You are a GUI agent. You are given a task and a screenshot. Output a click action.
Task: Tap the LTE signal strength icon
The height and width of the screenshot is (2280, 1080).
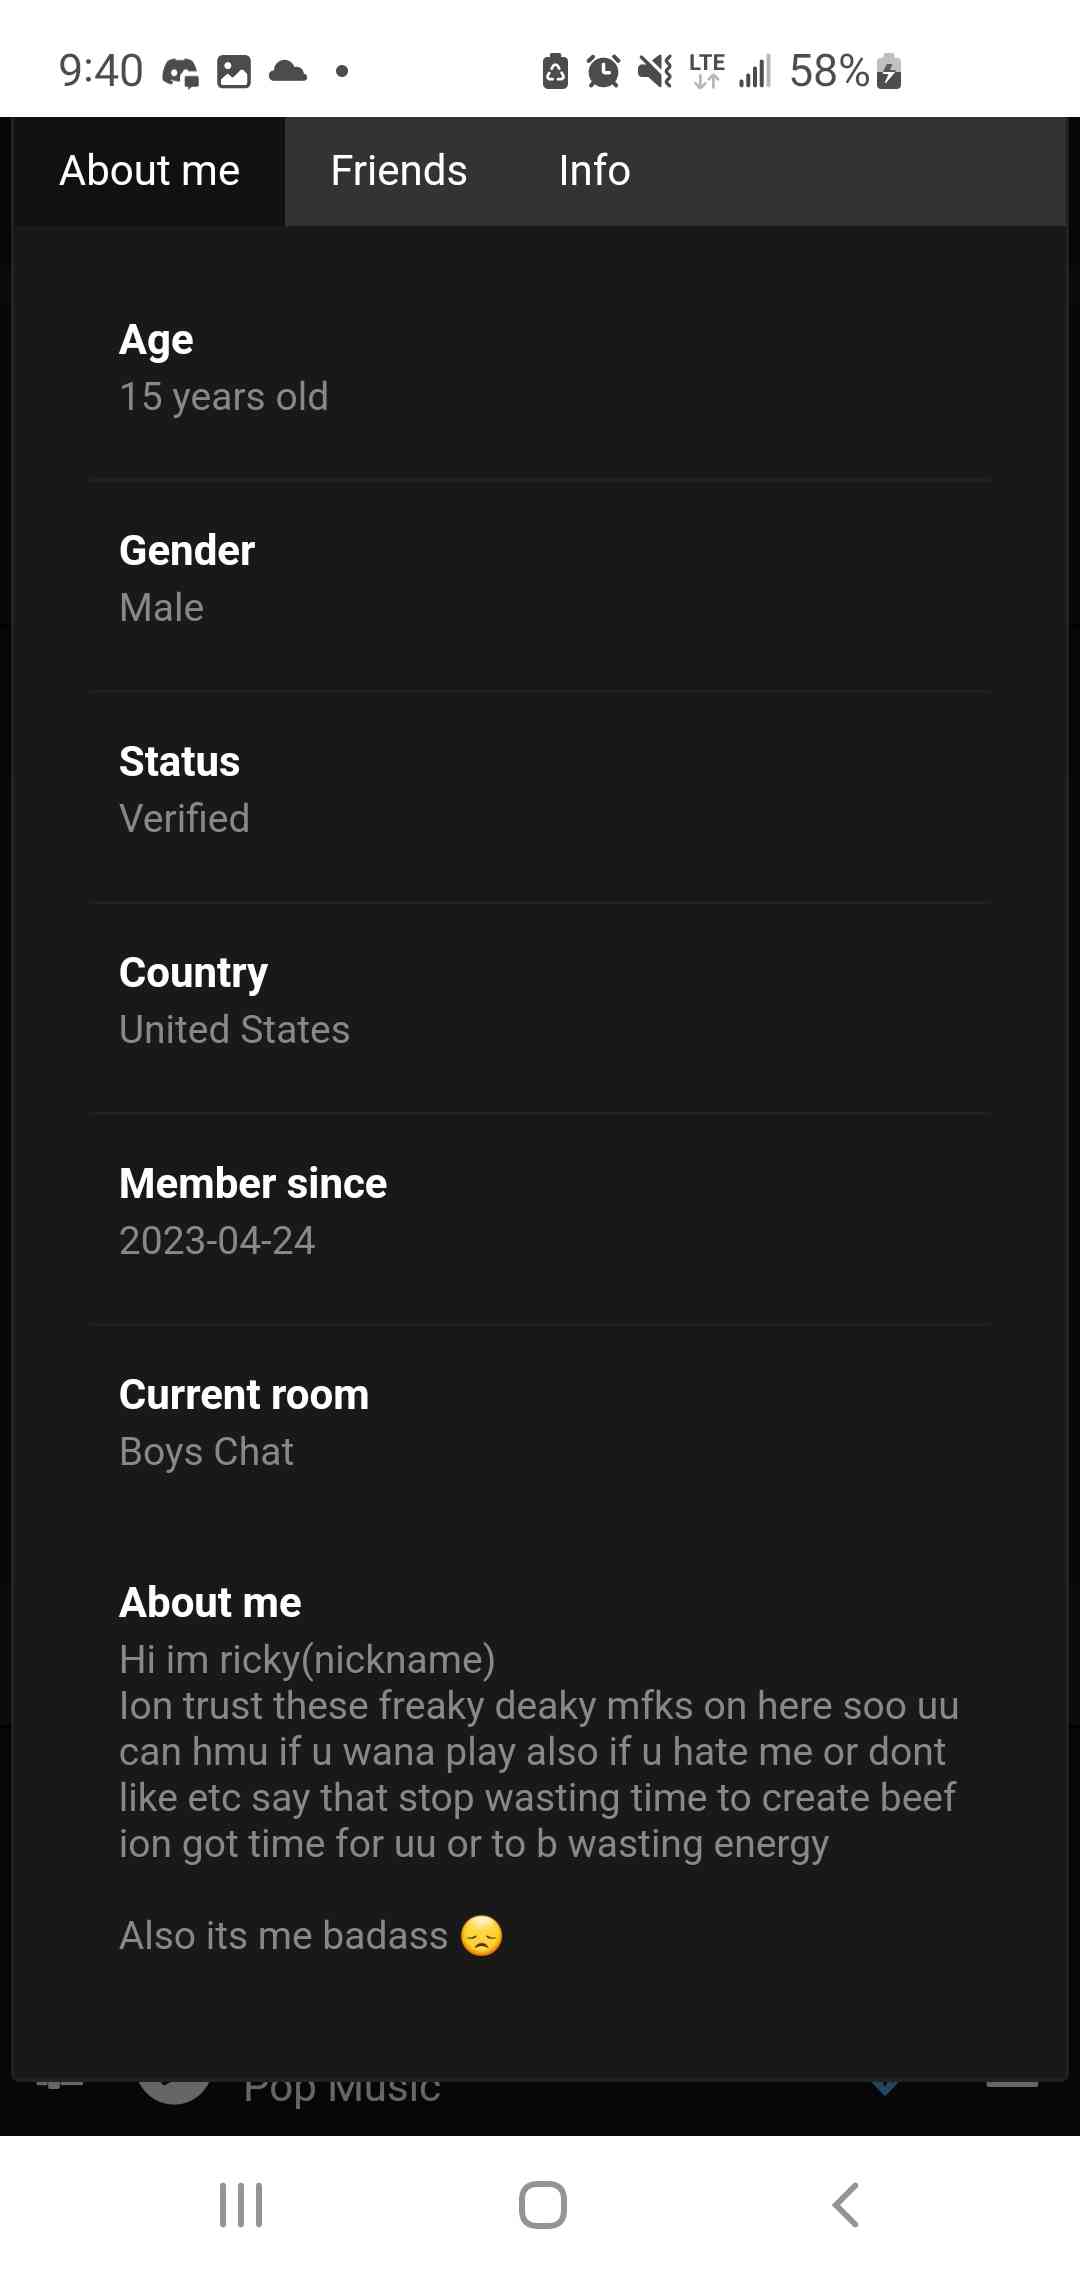[x=755, y=71]
